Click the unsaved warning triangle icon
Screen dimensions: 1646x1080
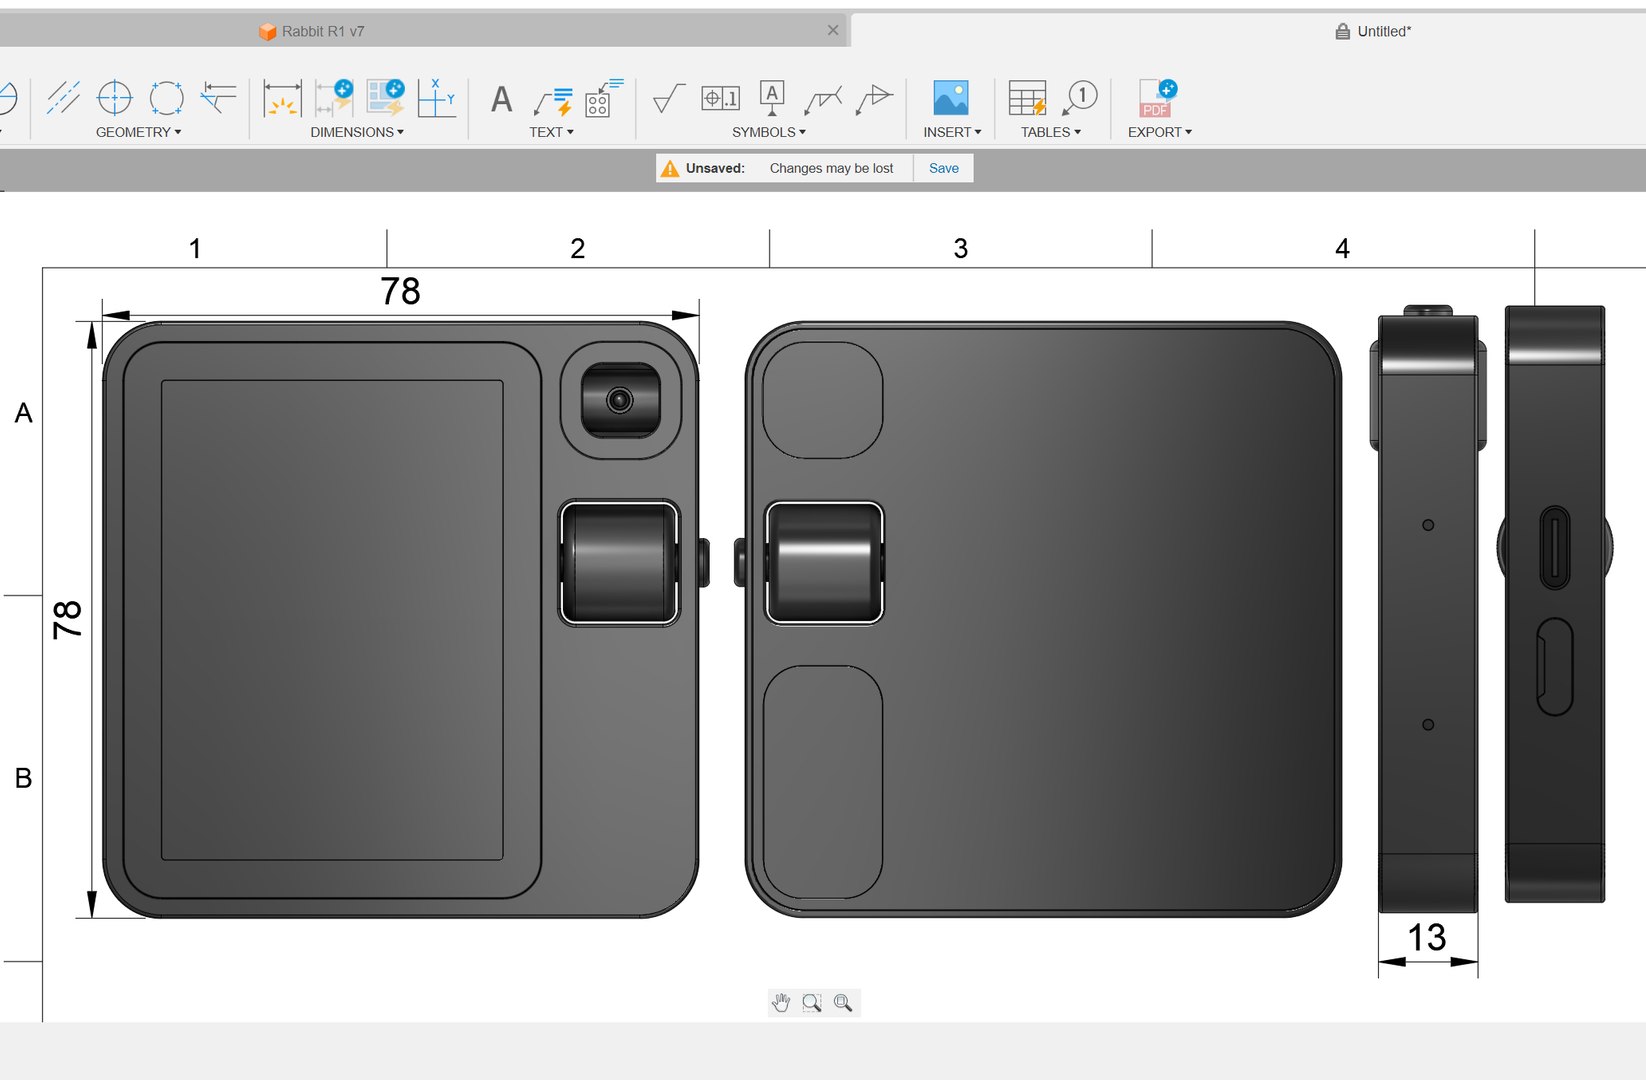[670, 169]
